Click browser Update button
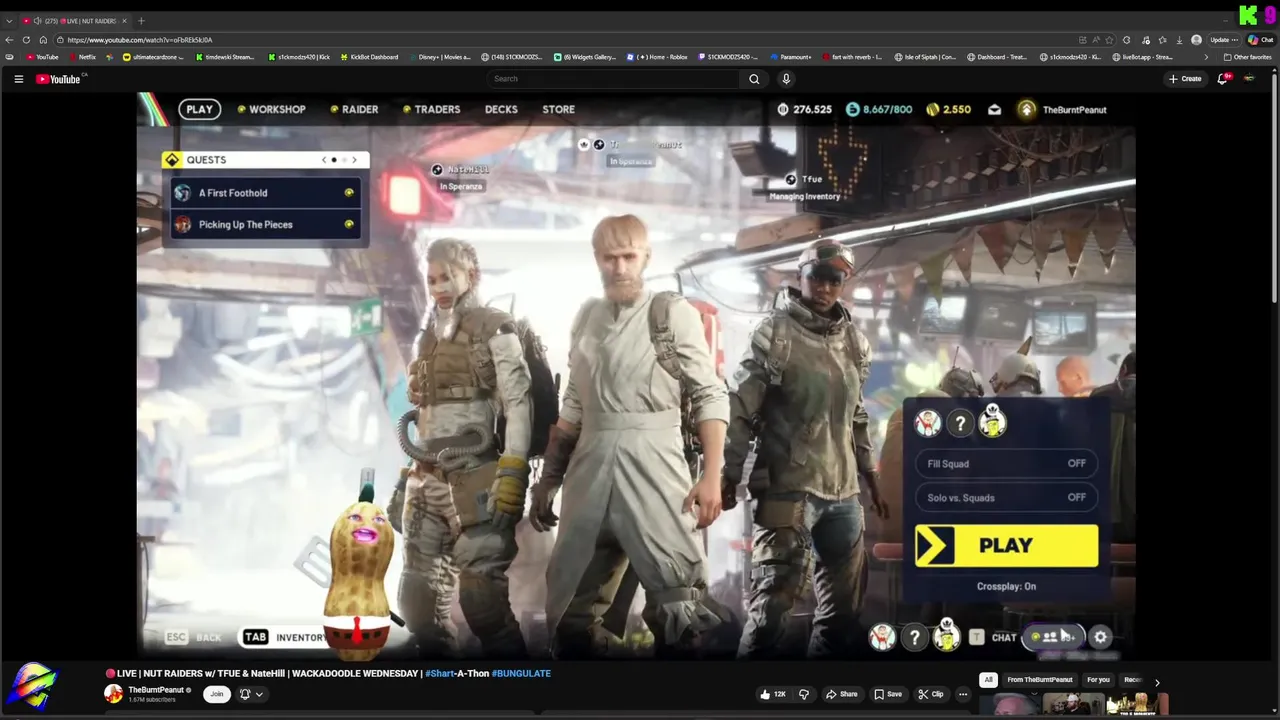 pyautogui.click(x=1223, y=40)
